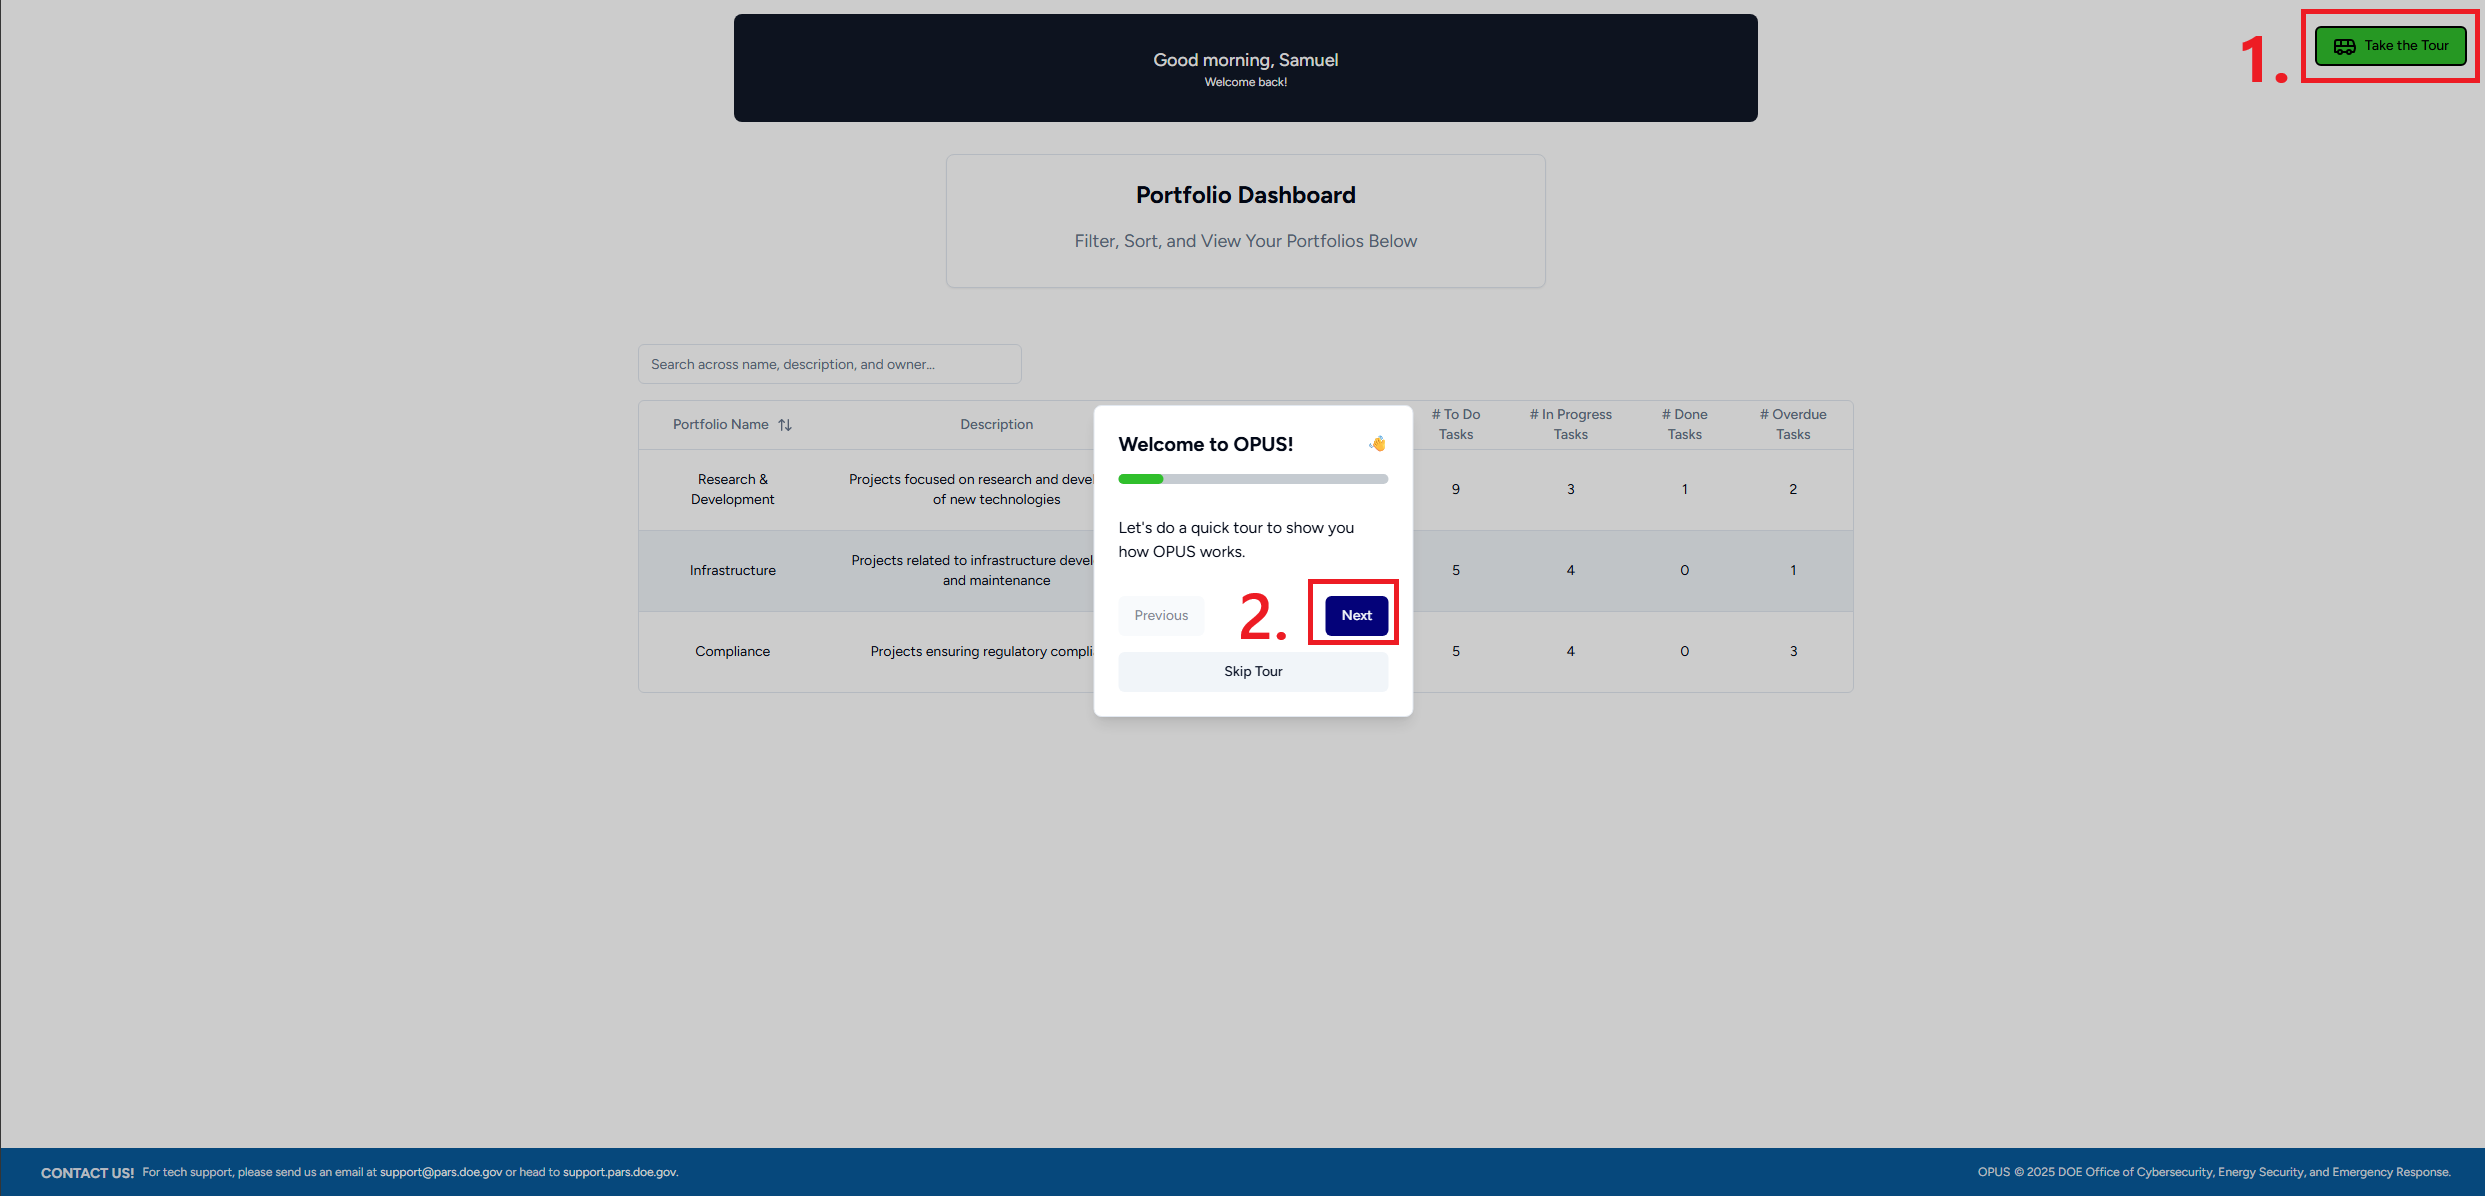Open support@pars.doe.gov email link

tap(440, 1172)
